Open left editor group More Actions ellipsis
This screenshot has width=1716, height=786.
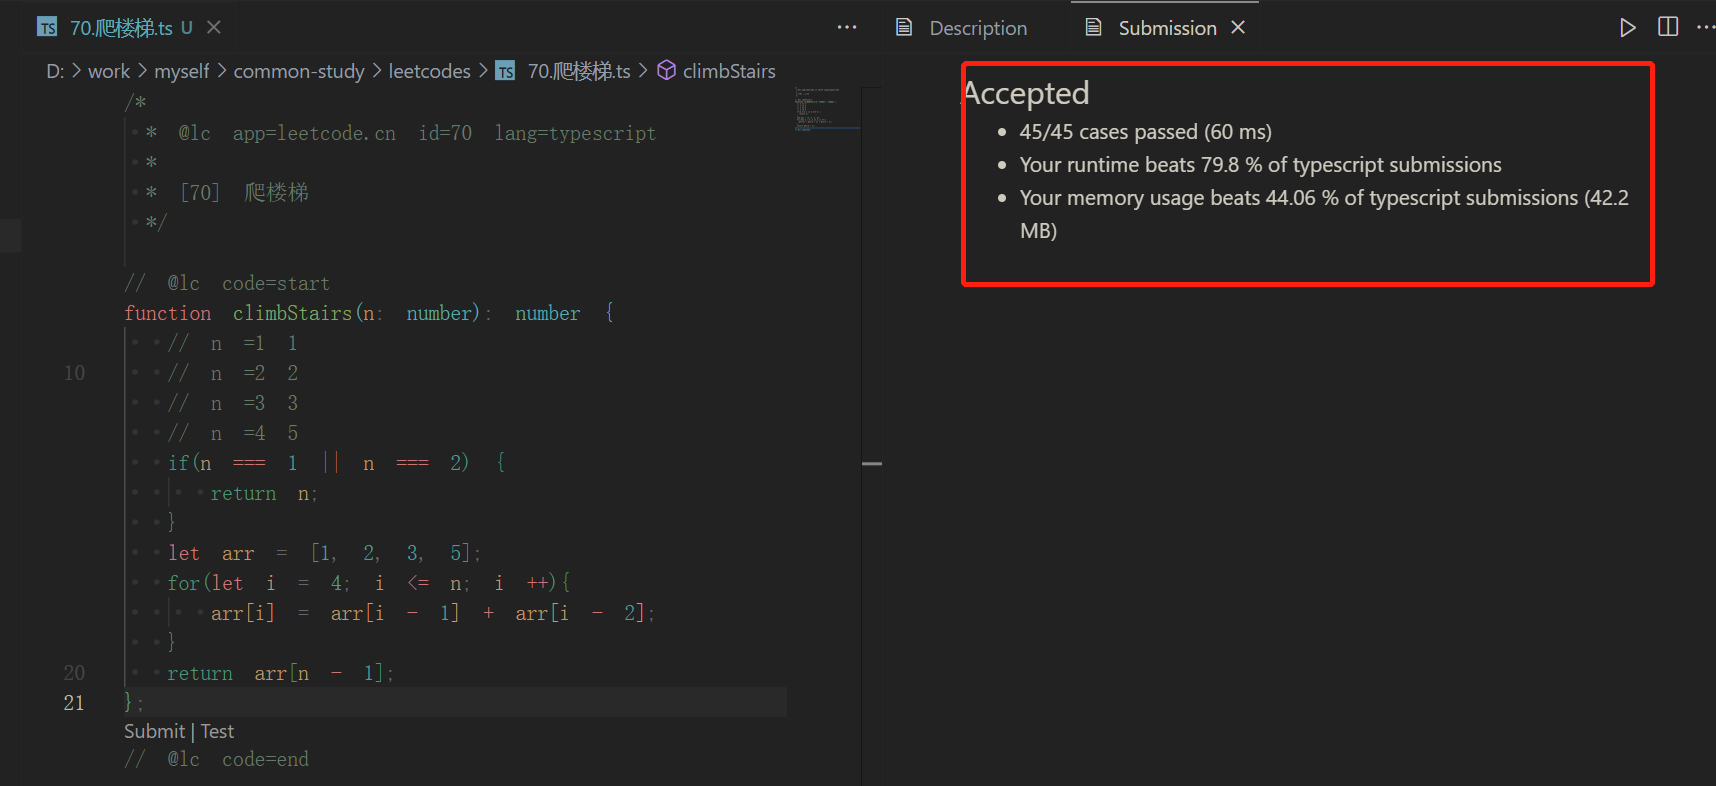(x=847, y=27)
